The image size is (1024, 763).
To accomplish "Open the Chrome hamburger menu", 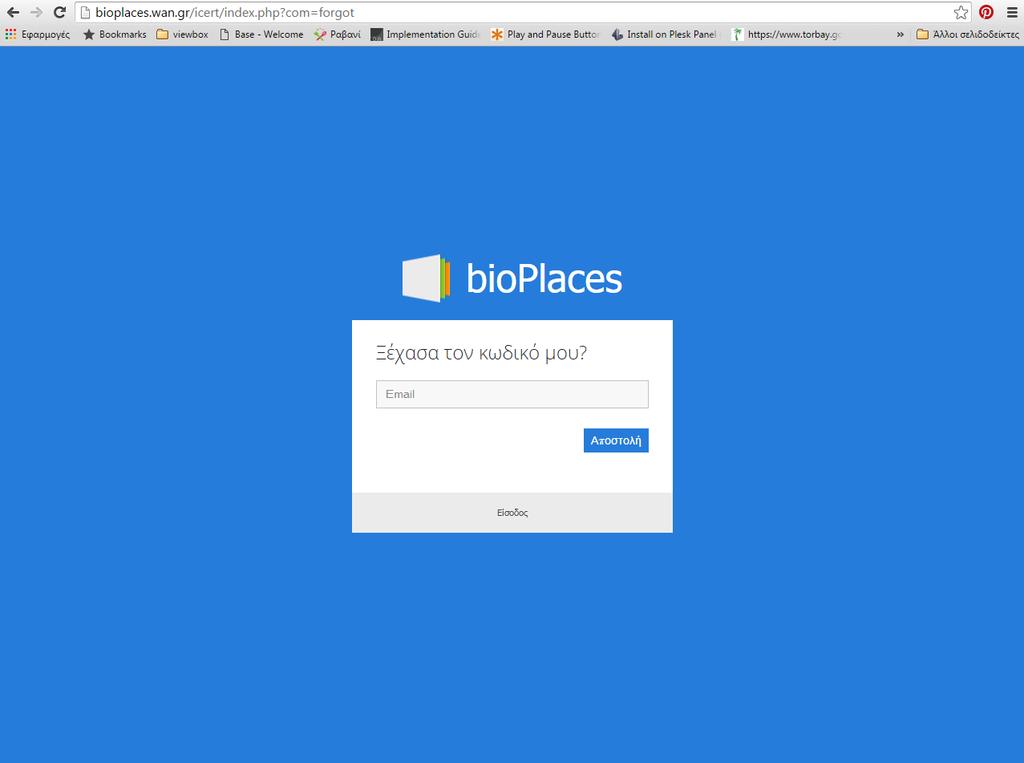I will coord(1012,12).
